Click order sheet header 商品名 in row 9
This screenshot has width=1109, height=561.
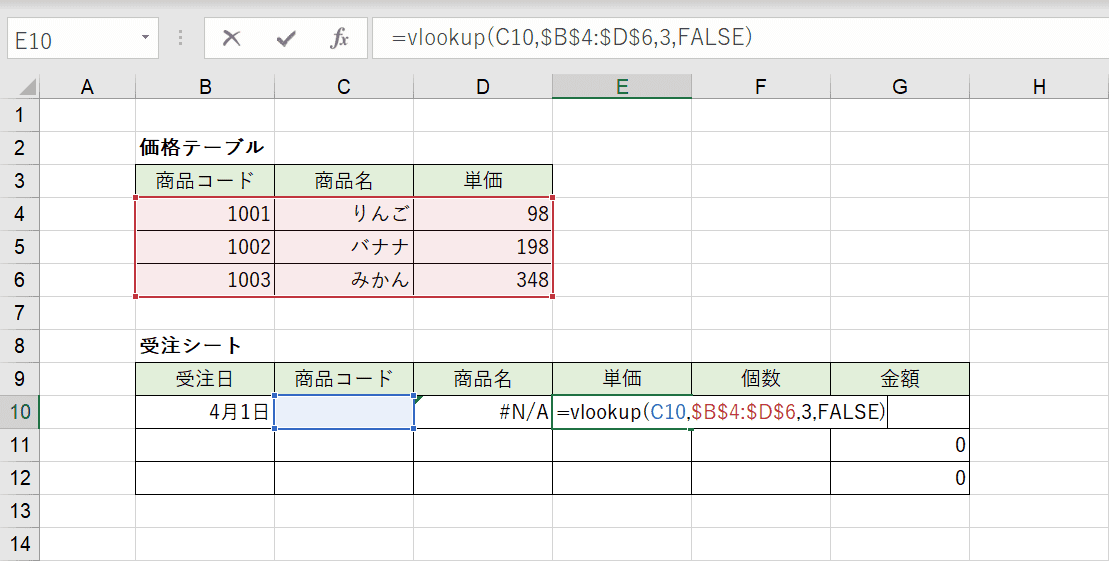483,378
